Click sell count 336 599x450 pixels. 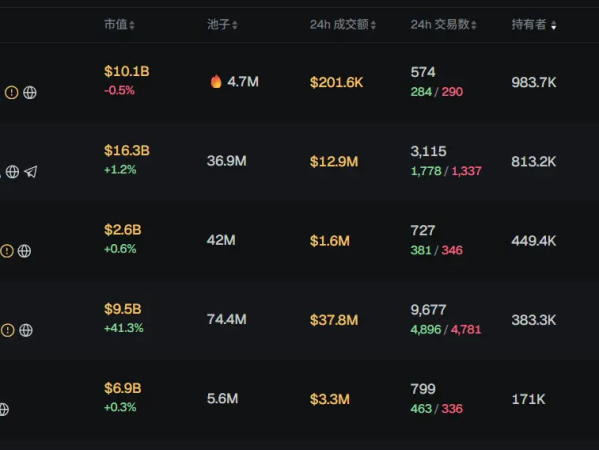tap(452, 409)
